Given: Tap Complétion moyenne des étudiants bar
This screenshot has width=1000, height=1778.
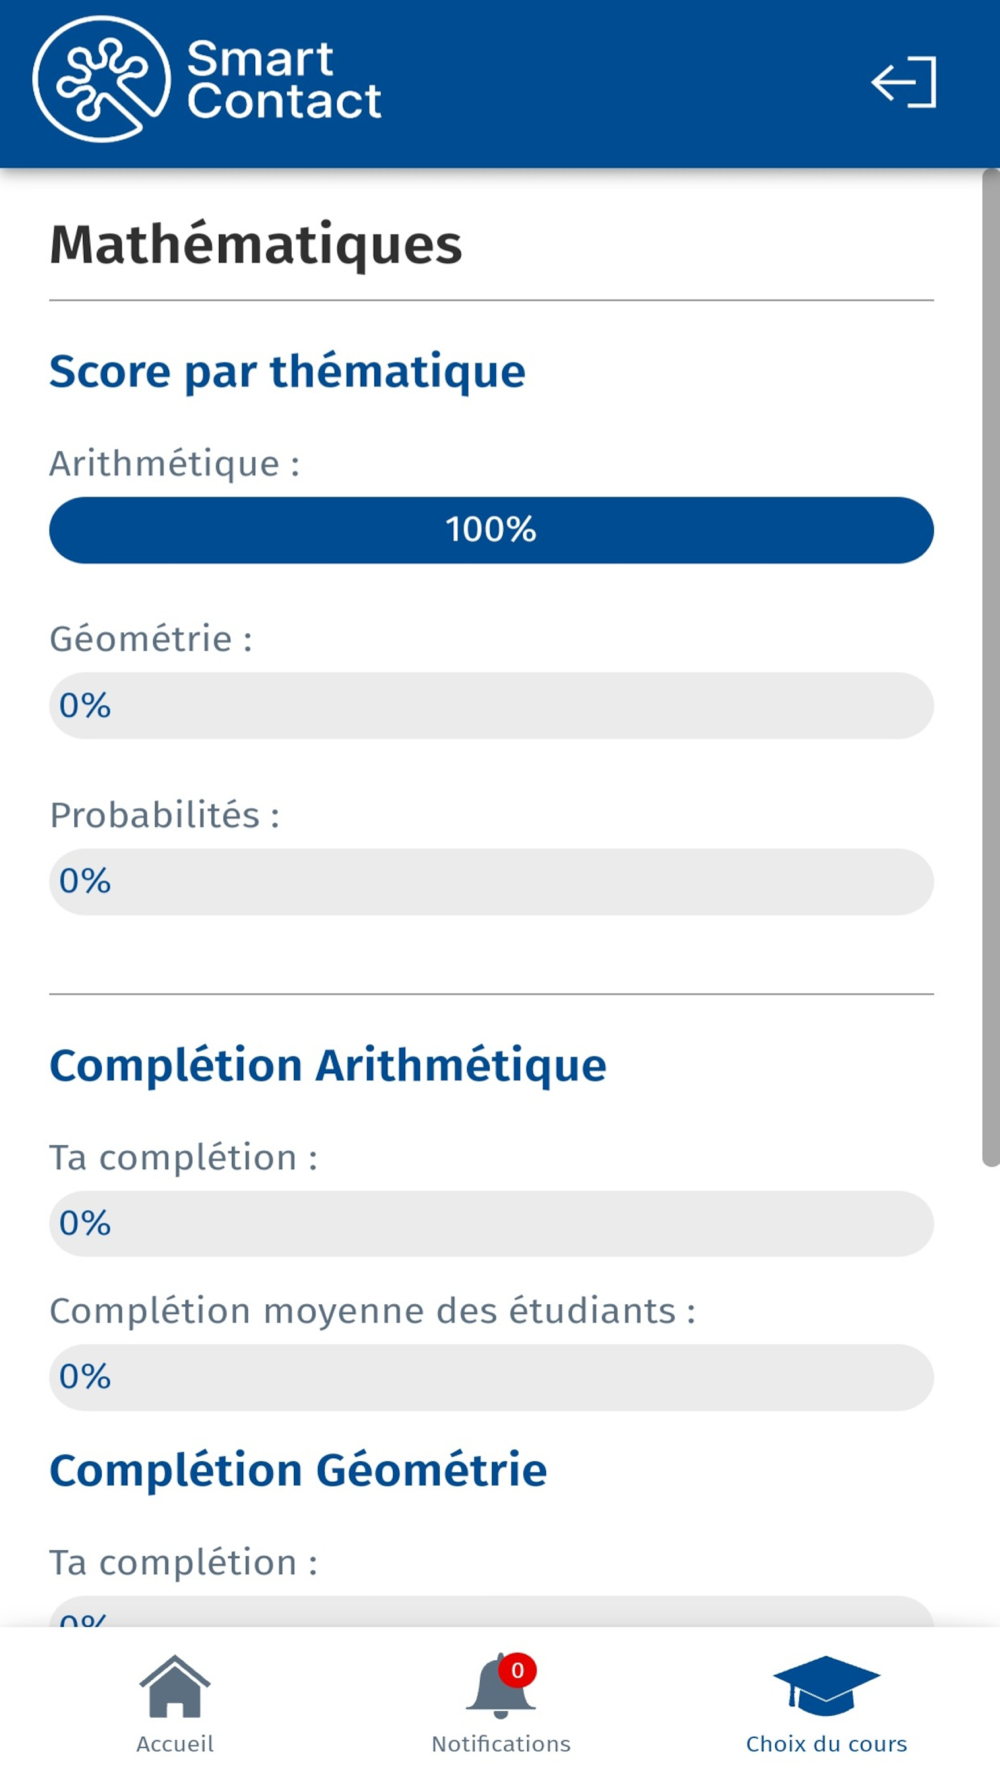Looking at the screenshot, I should click(491, 1377).
